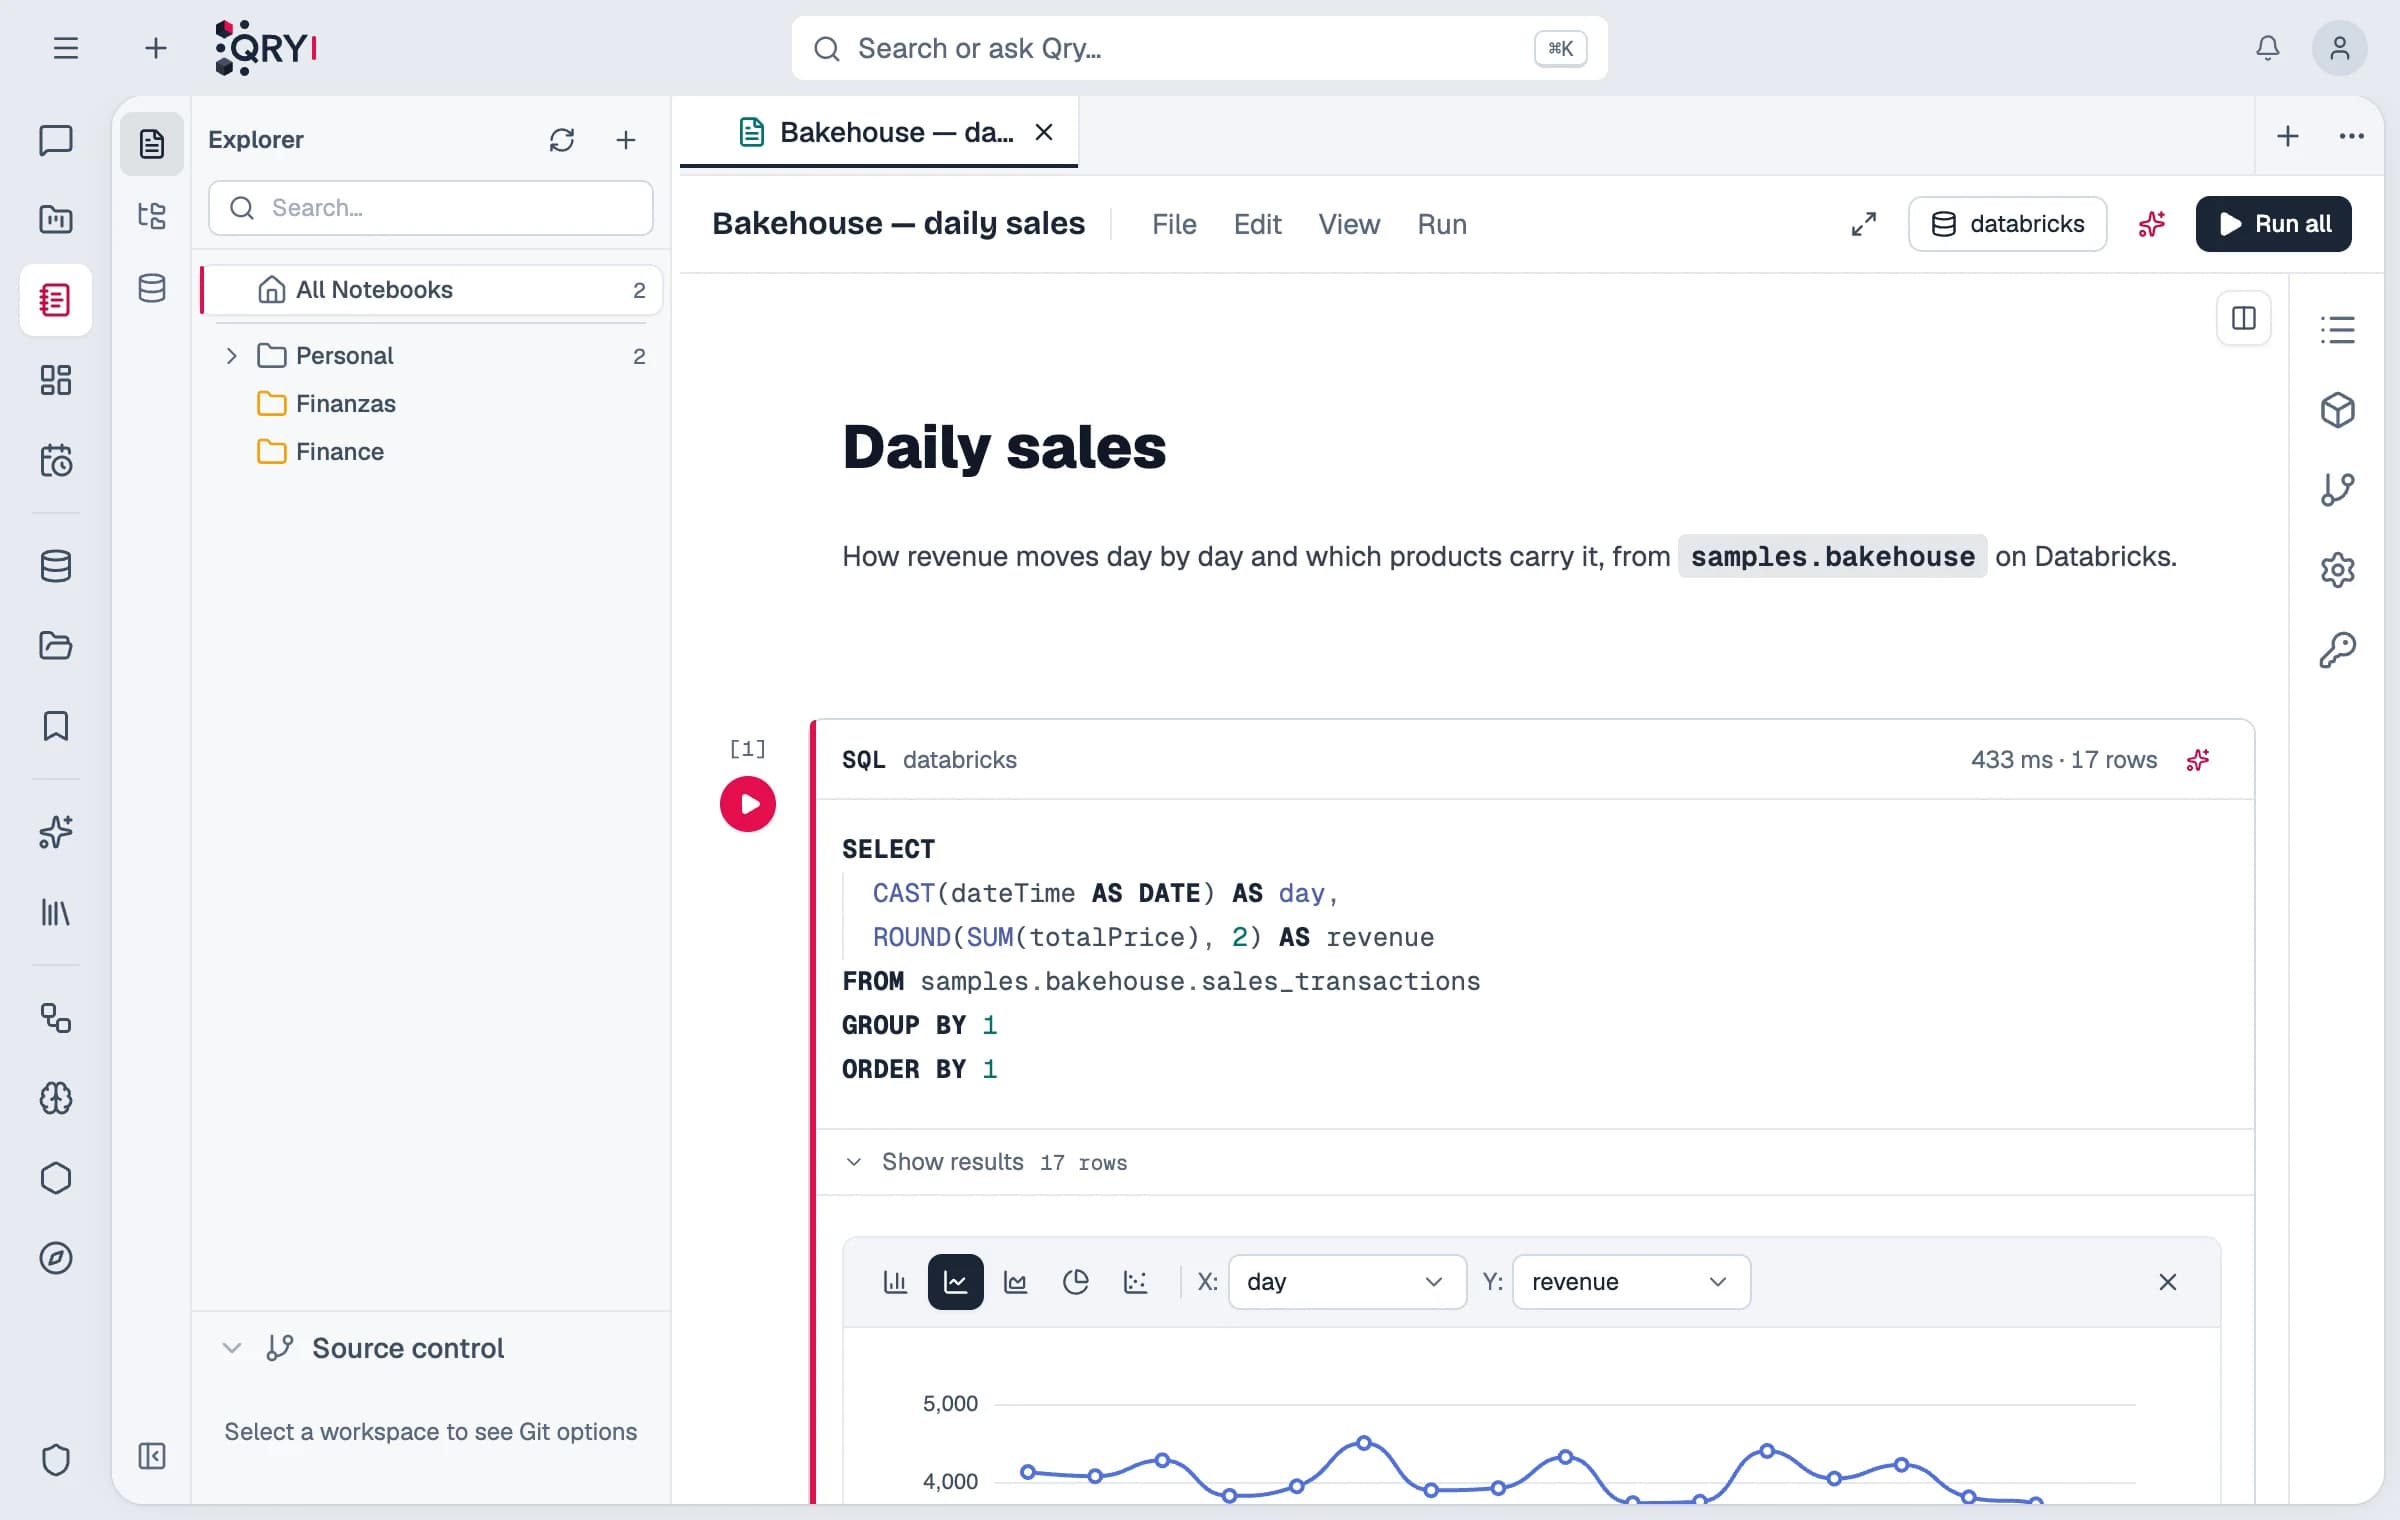Viewport: 2400px width, 1520px height.
Task: Open the X axis day dropdown
Action: pyautogui.click(x=1347, y=1282)
